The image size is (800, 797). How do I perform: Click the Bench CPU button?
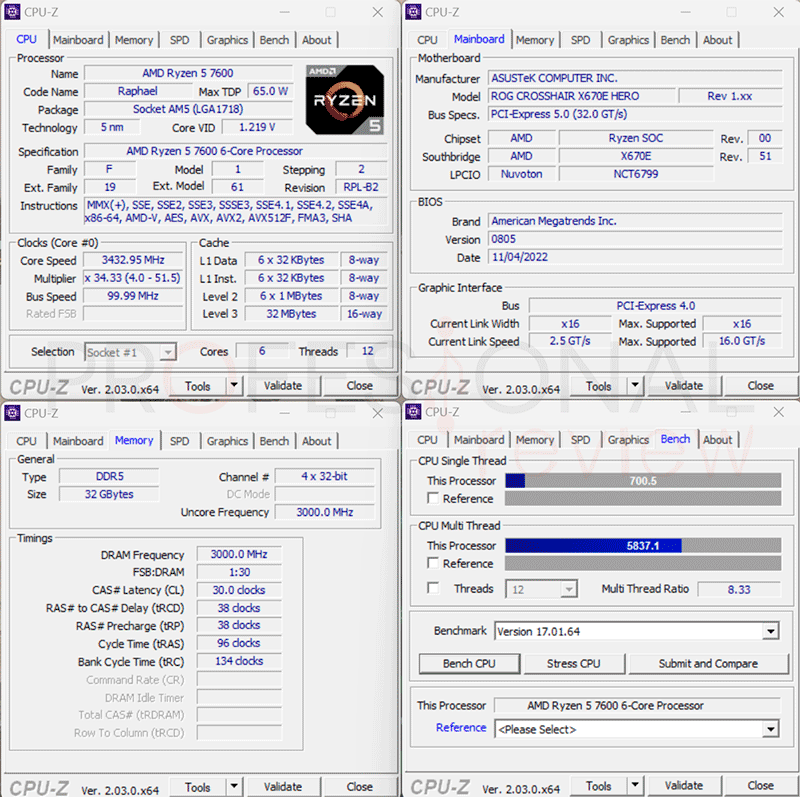(x=469, y=663)
